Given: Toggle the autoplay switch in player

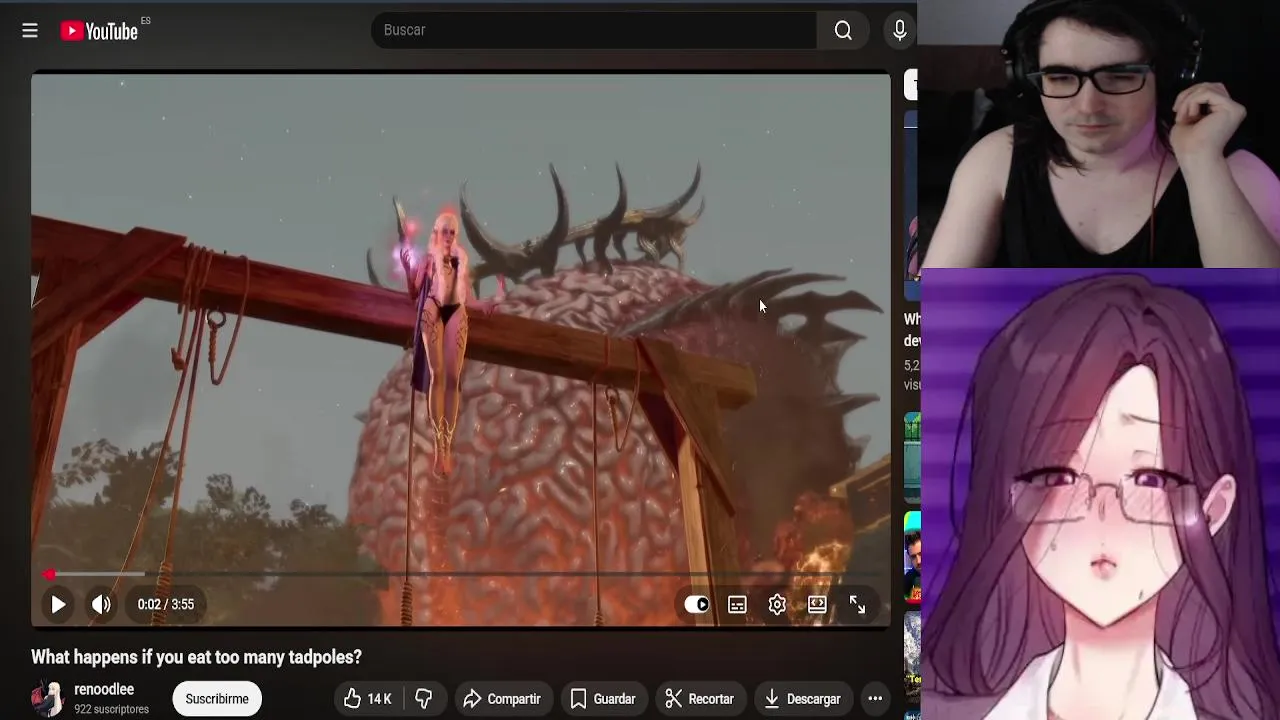Looking at the screenshot, I should [x=697, y=604].
